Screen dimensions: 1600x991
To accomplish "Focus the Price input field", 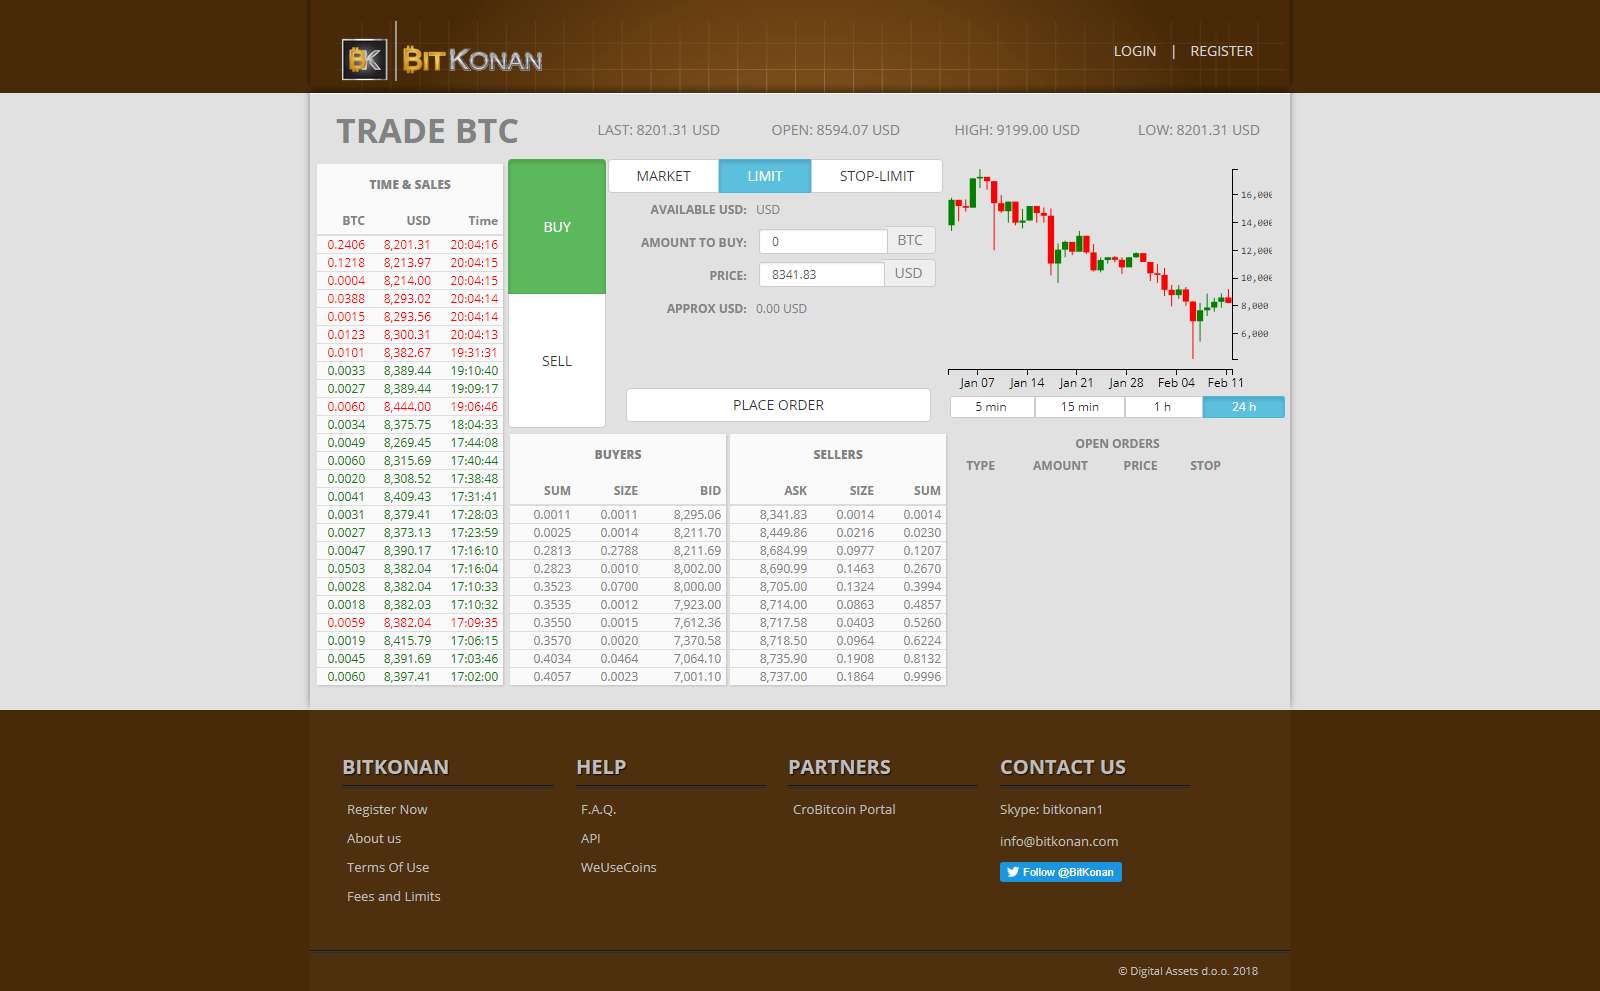I will [x=822, y=274].
